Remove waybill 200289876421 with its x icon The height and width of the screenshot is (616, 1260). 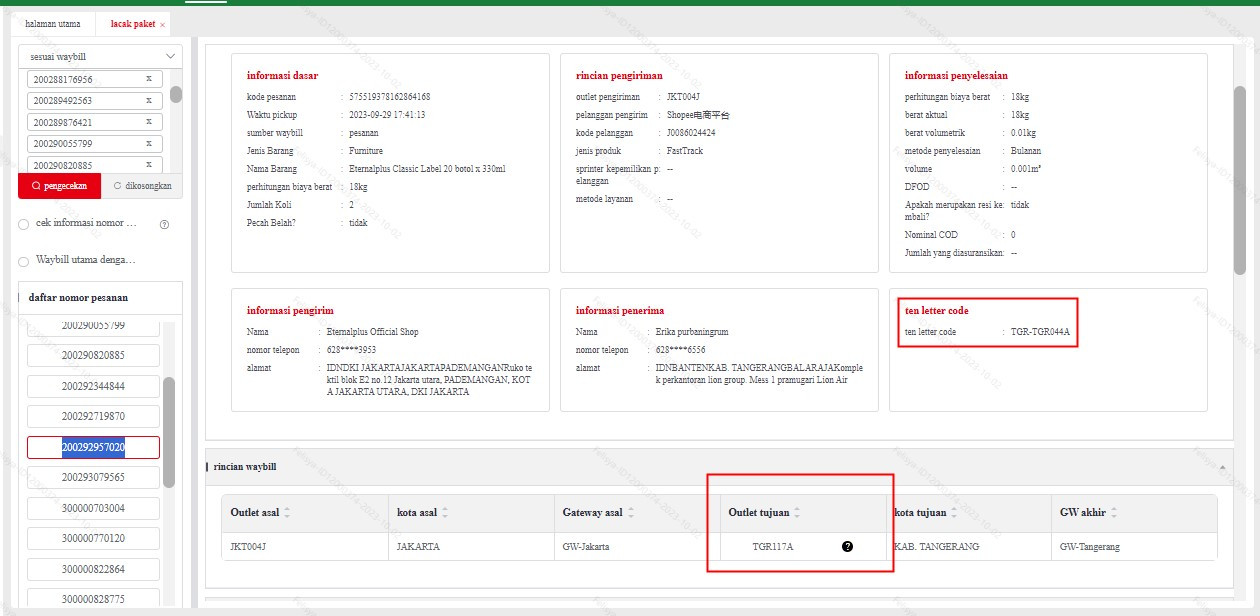tap(148, 122)
